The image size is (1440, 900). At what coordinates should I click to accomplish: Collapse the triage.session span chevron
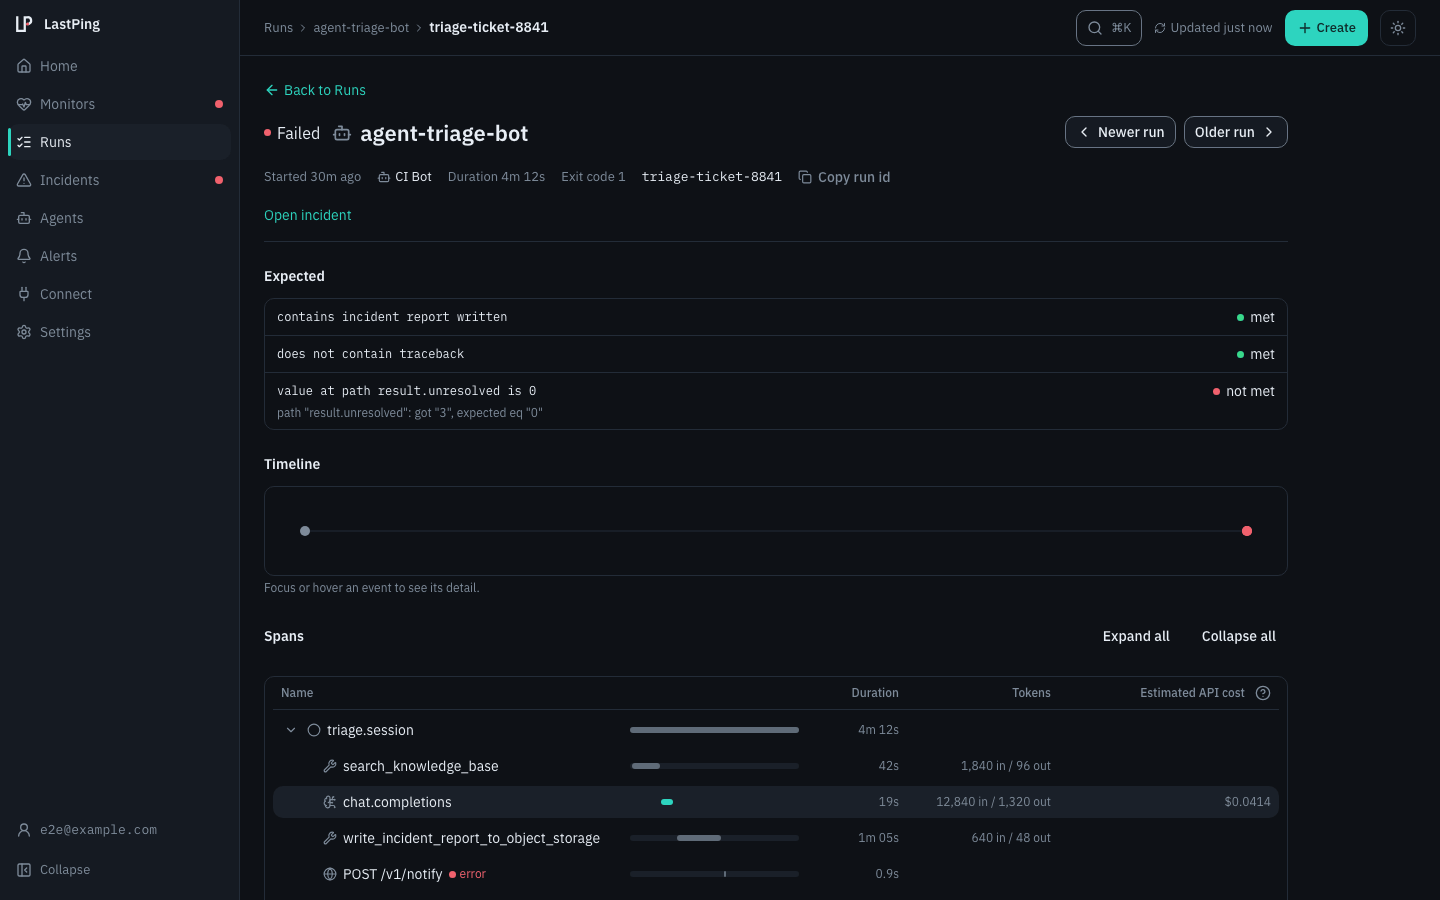(291, 730)
